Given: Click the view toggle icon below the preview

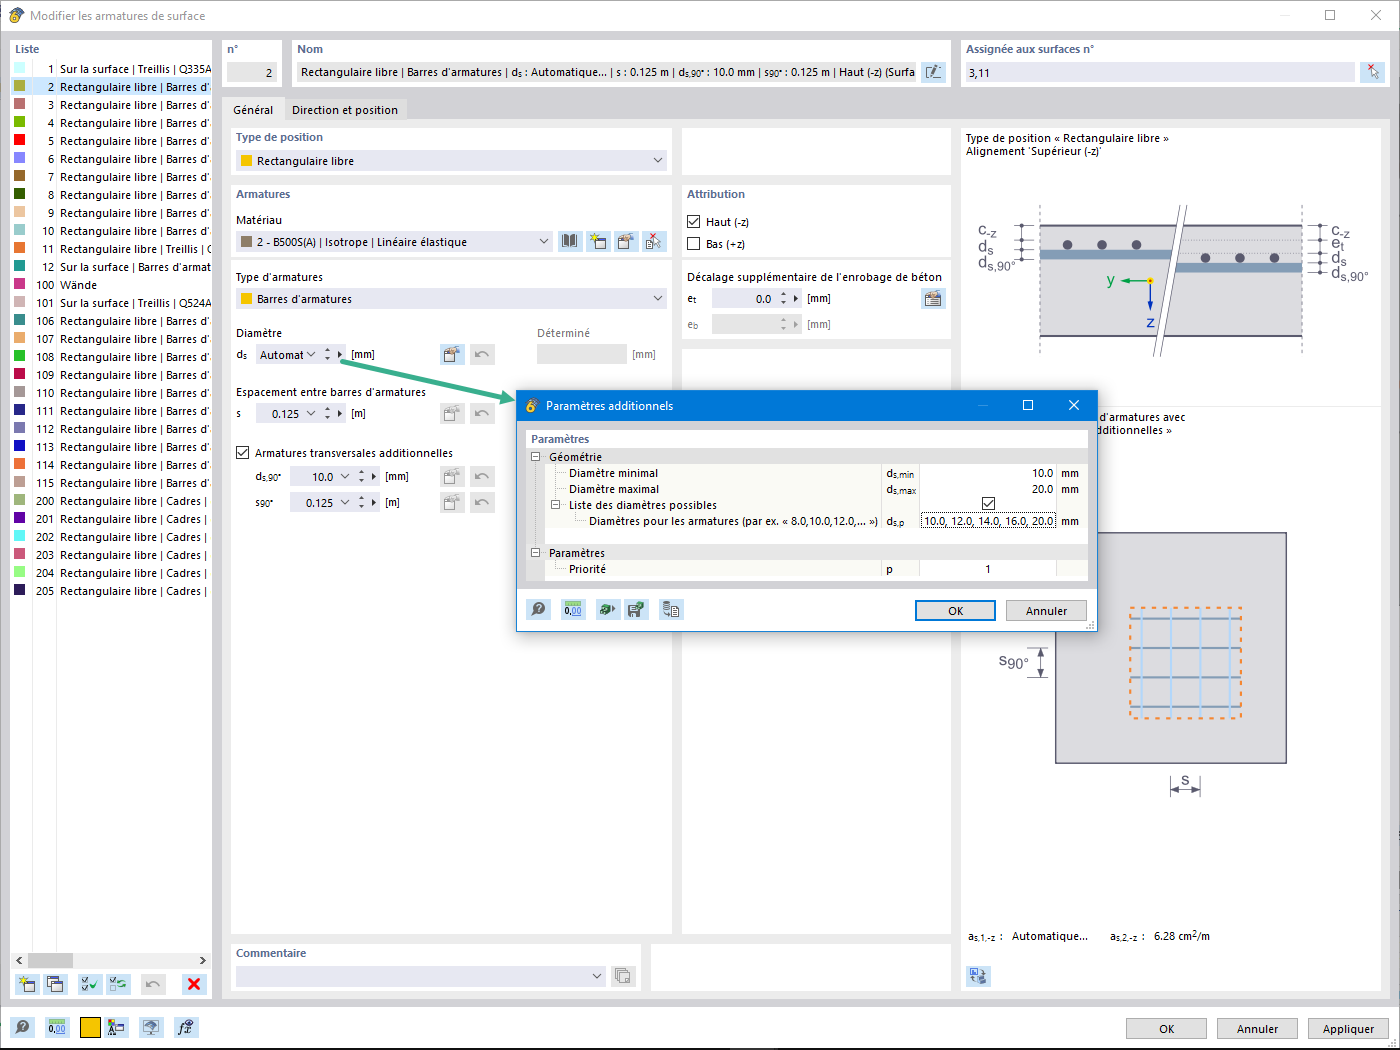Looking at the screenshot, I should point(978,976).
